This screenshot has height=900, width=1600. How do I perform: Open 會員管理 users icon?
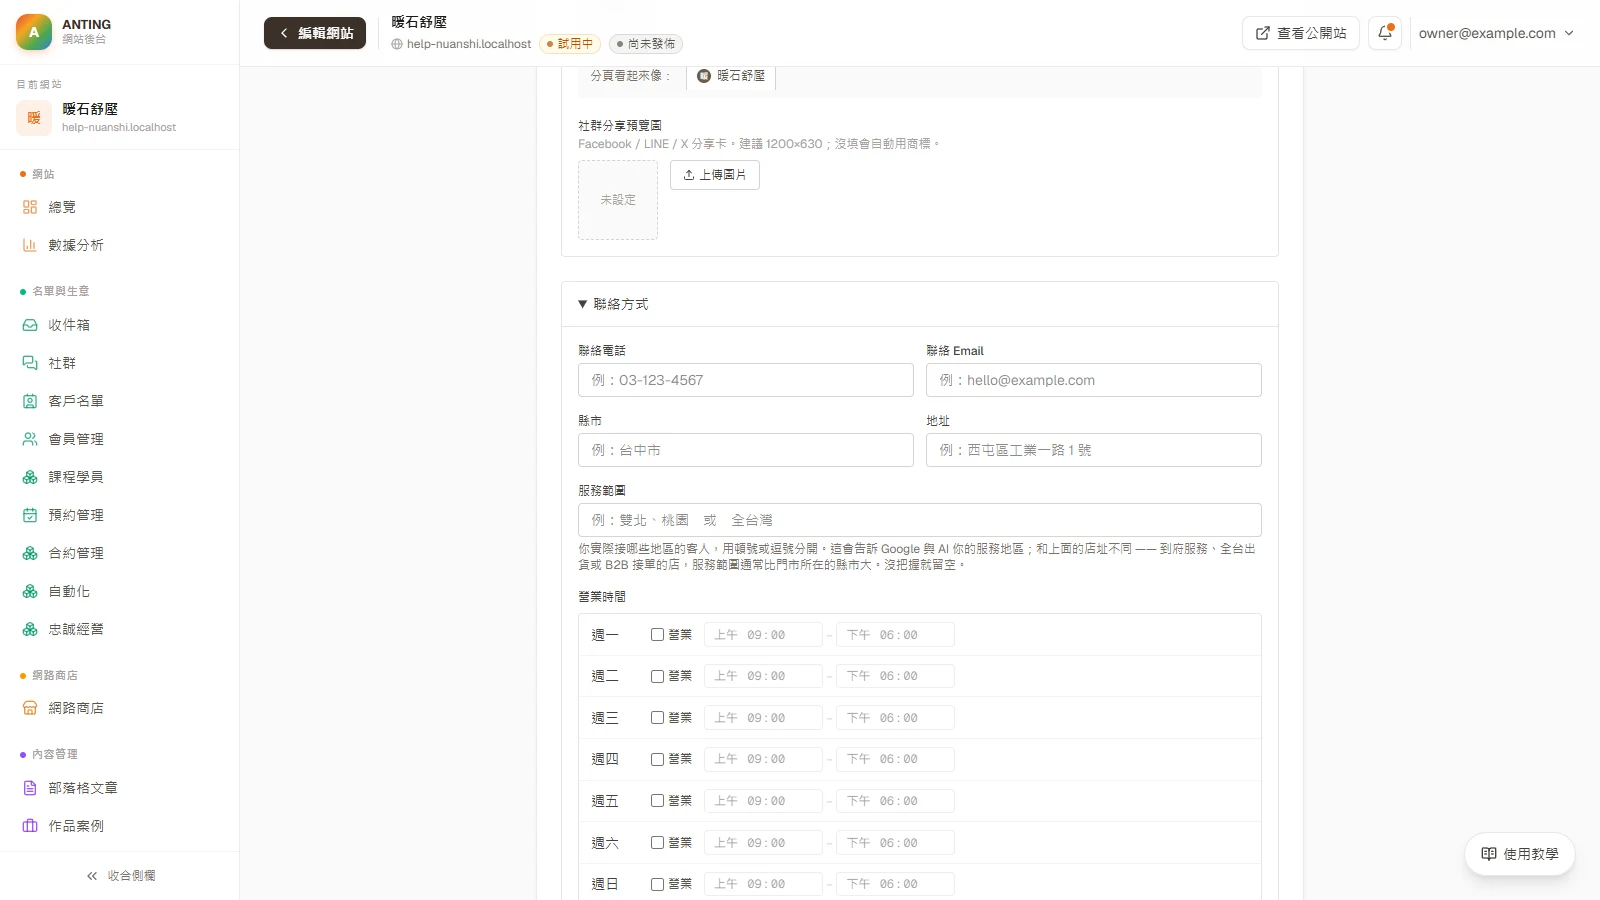pos(30,439)
